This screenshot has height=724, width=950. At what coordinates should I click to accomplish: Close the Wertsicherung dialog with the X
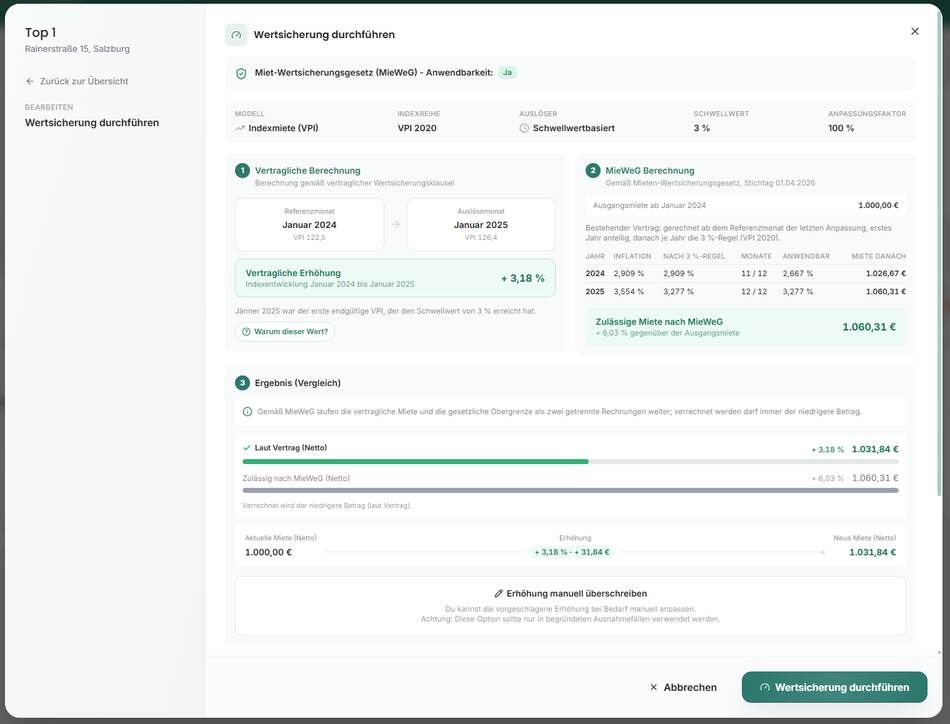tap(915, 32)
